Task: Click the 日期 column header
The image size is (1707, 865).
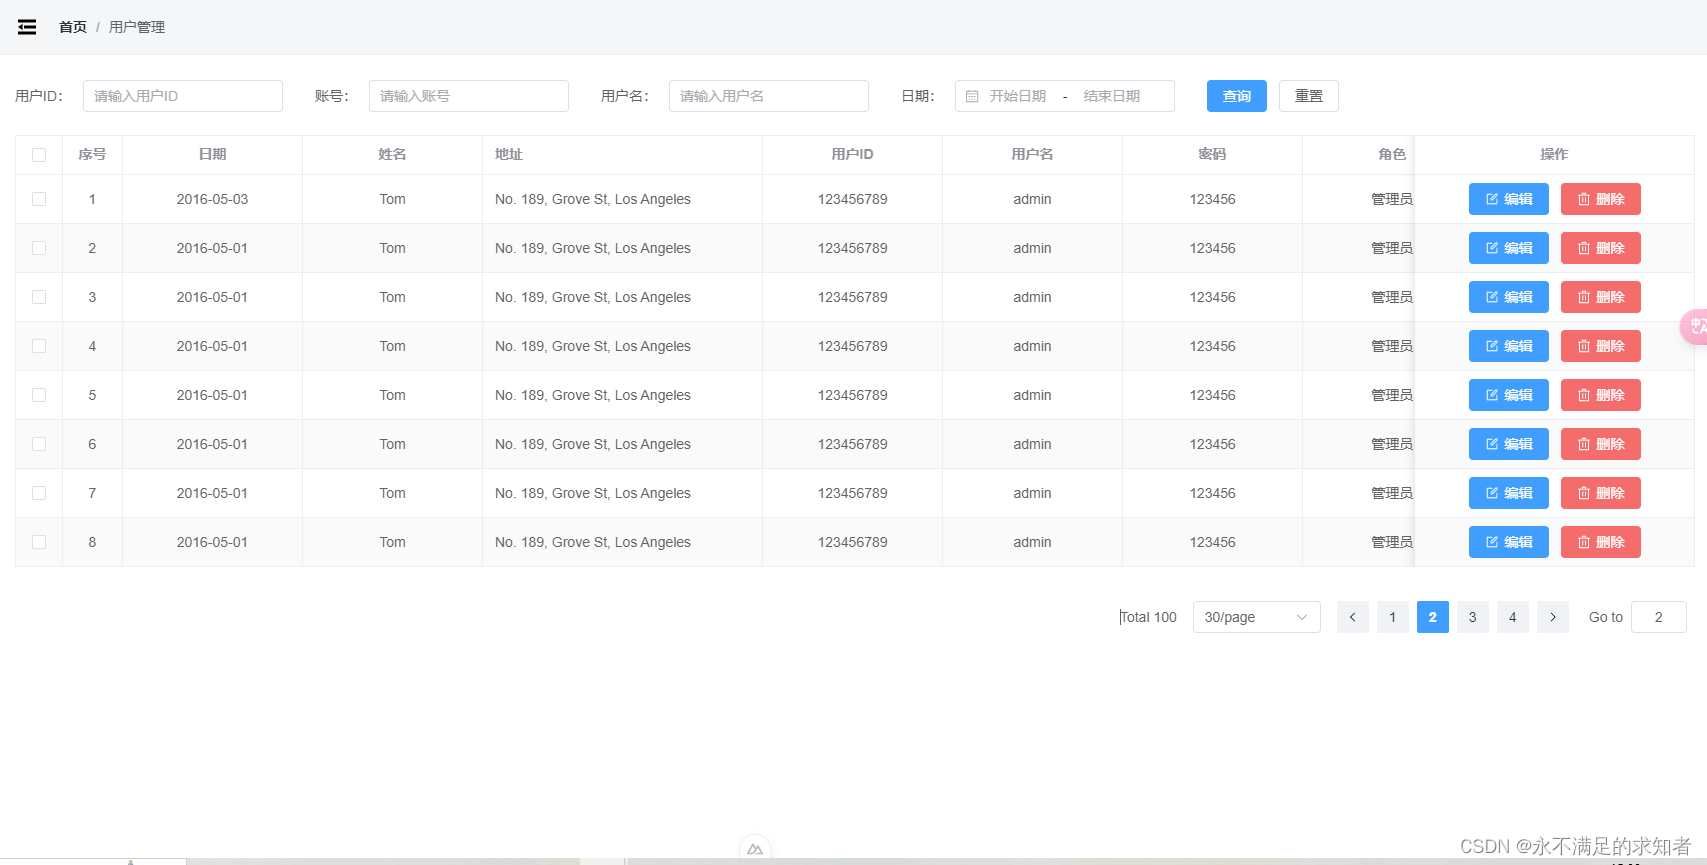Action: point(212,154)
